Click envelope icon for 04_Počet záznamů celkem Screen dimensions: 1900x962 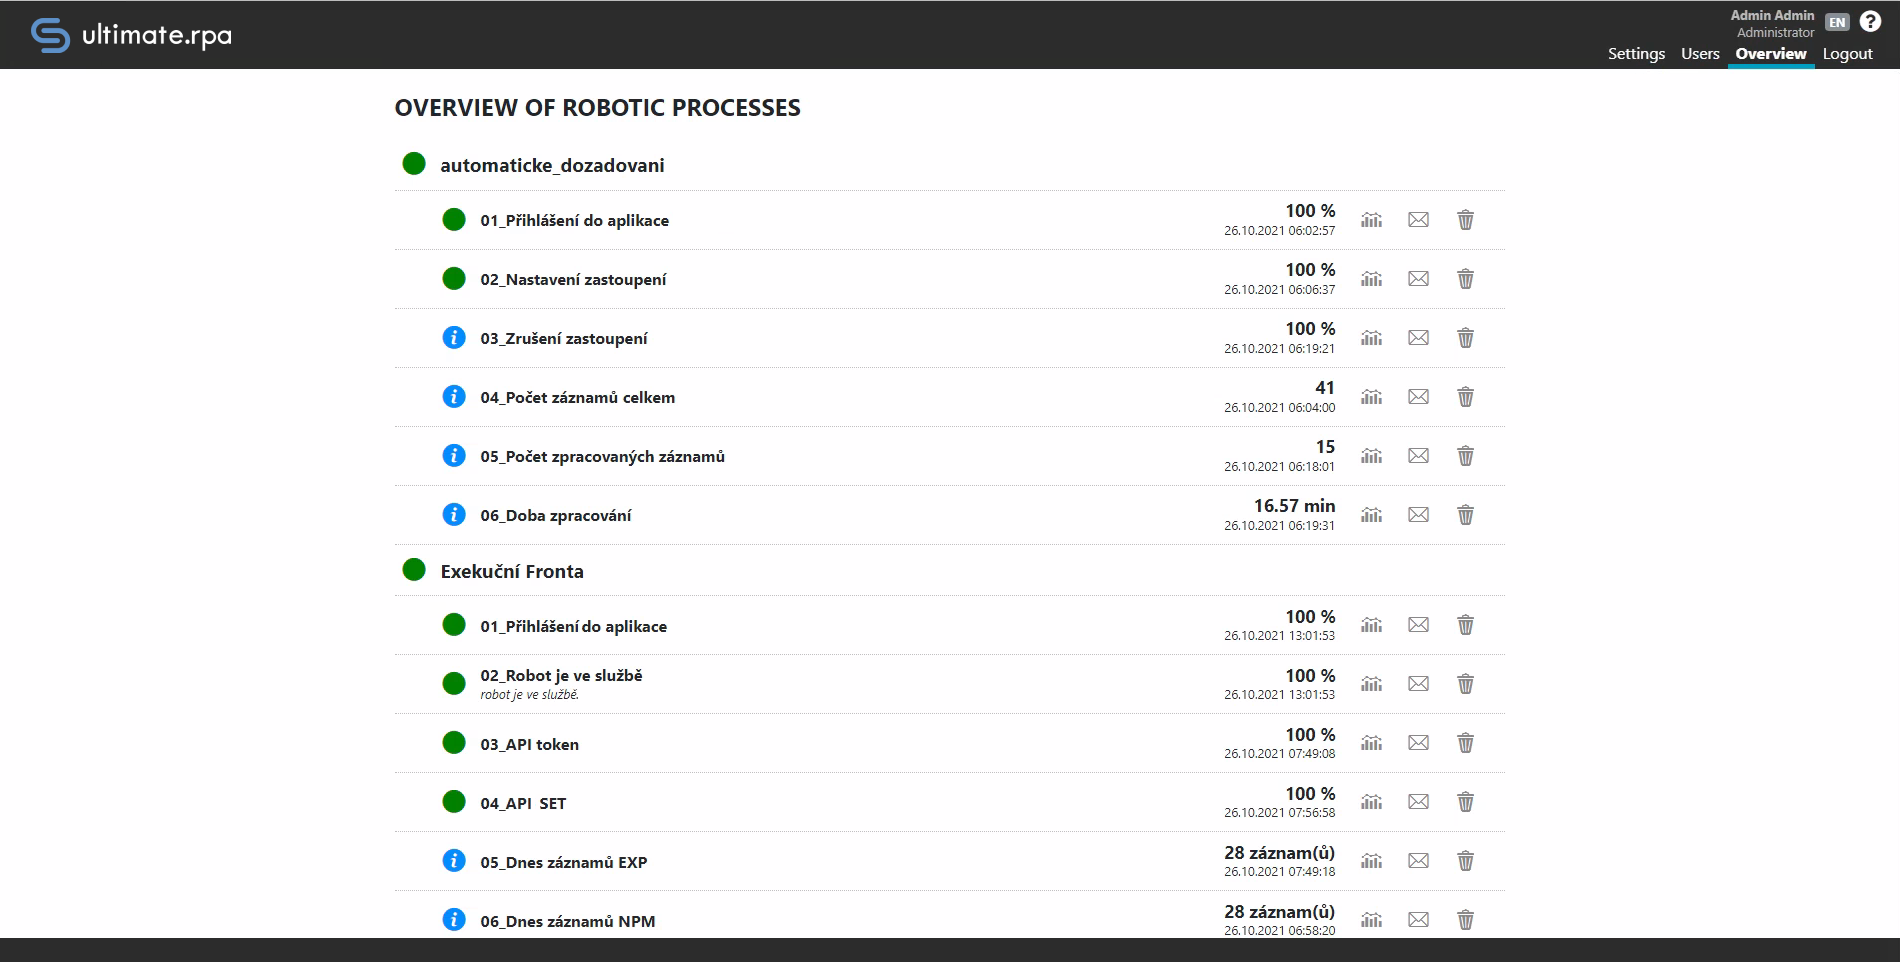click(x=1418, y=397)
